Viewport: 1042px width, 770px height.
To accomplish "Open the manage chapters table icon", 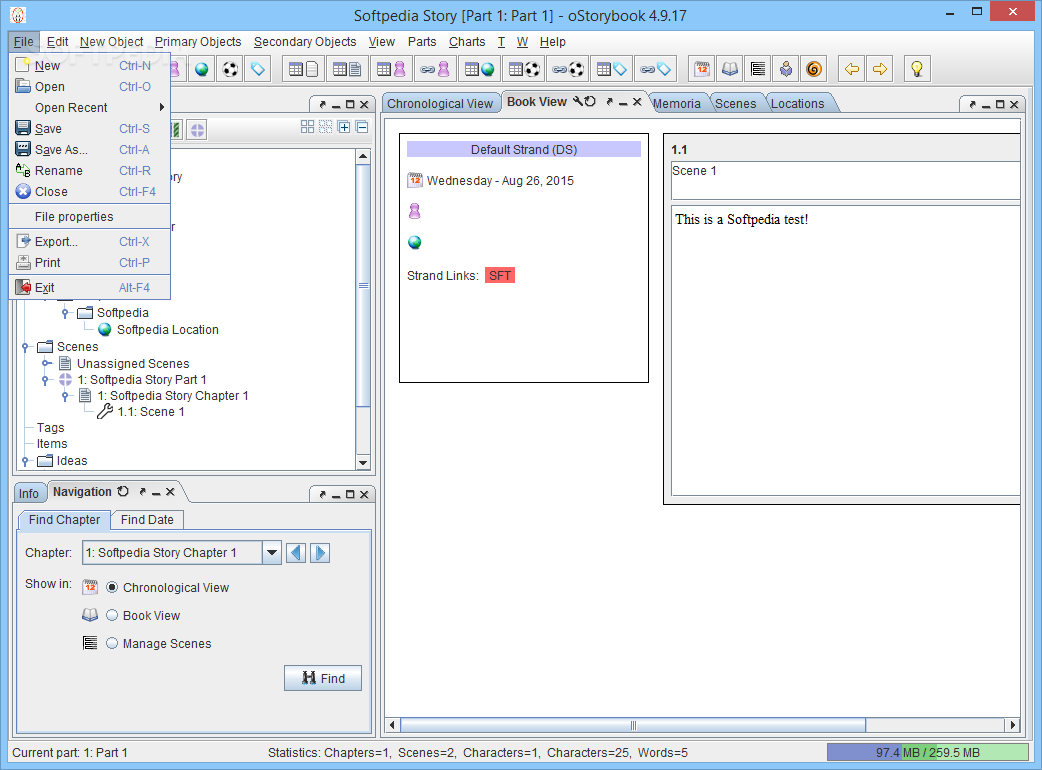I will pyautogui.click(x=304, y=69).
